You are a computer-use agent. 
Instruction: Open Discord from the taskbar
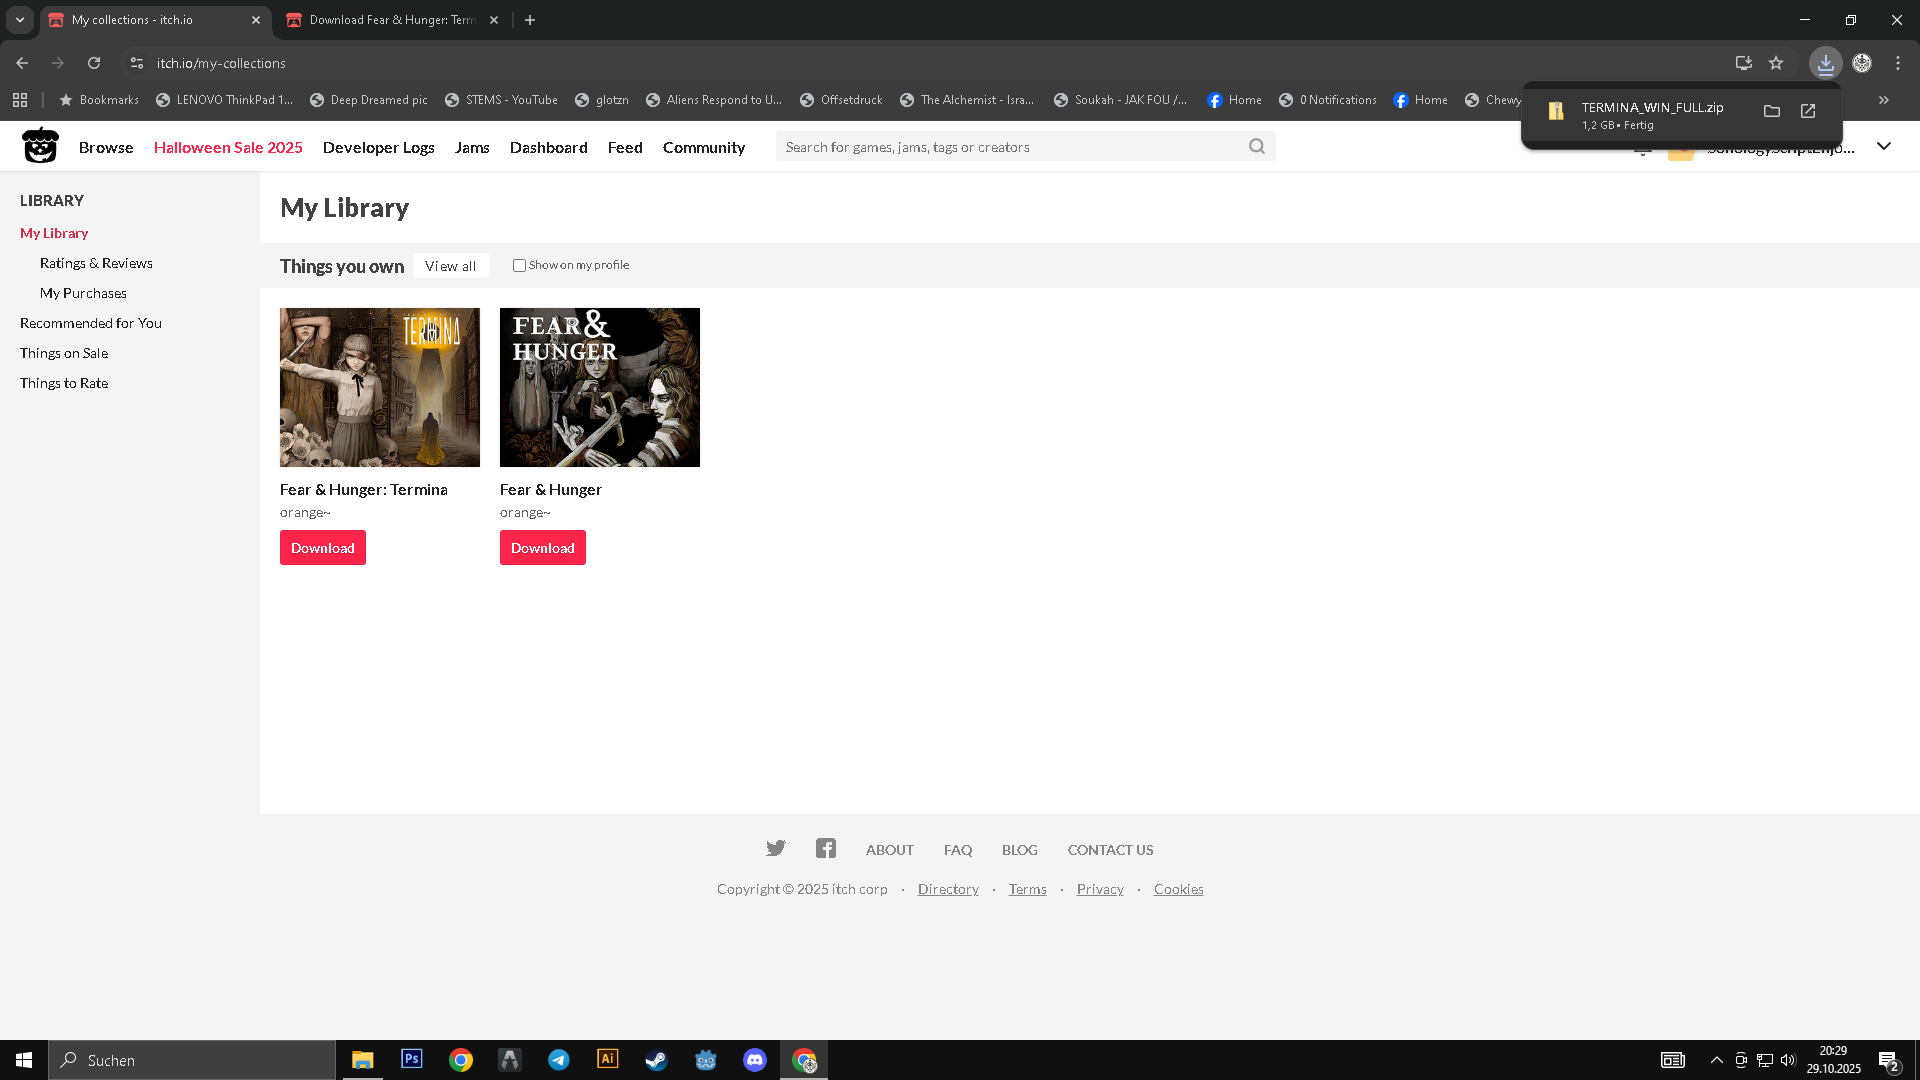point(754,1060)
